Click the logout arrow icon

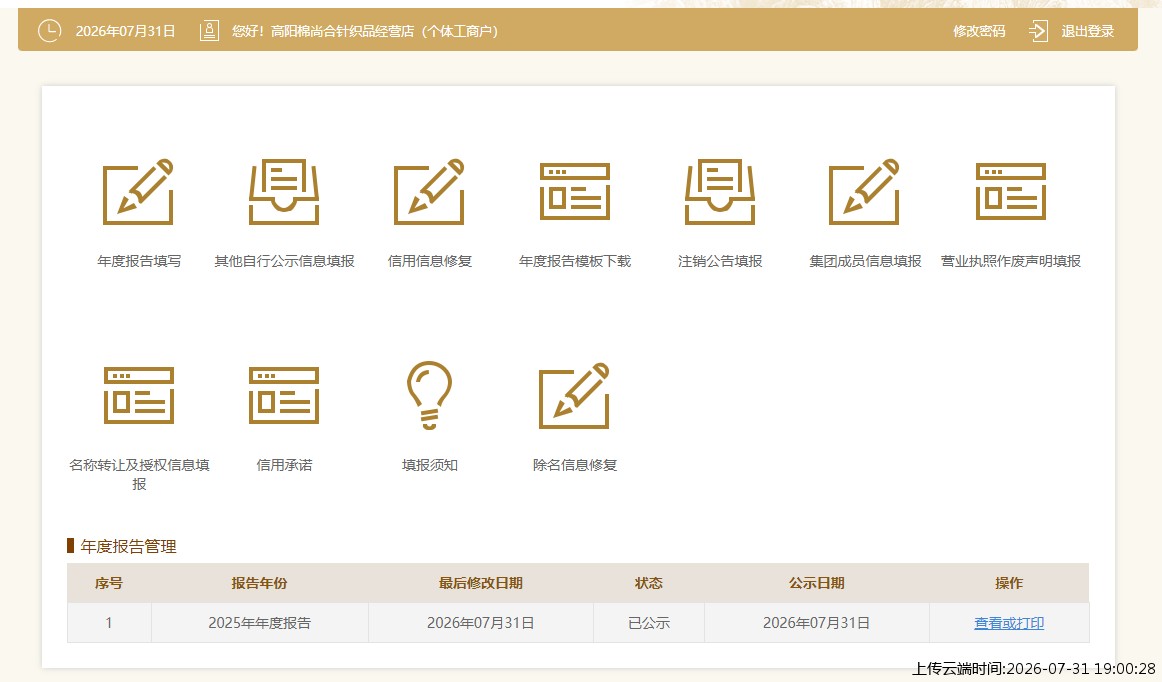[1038, 30]
